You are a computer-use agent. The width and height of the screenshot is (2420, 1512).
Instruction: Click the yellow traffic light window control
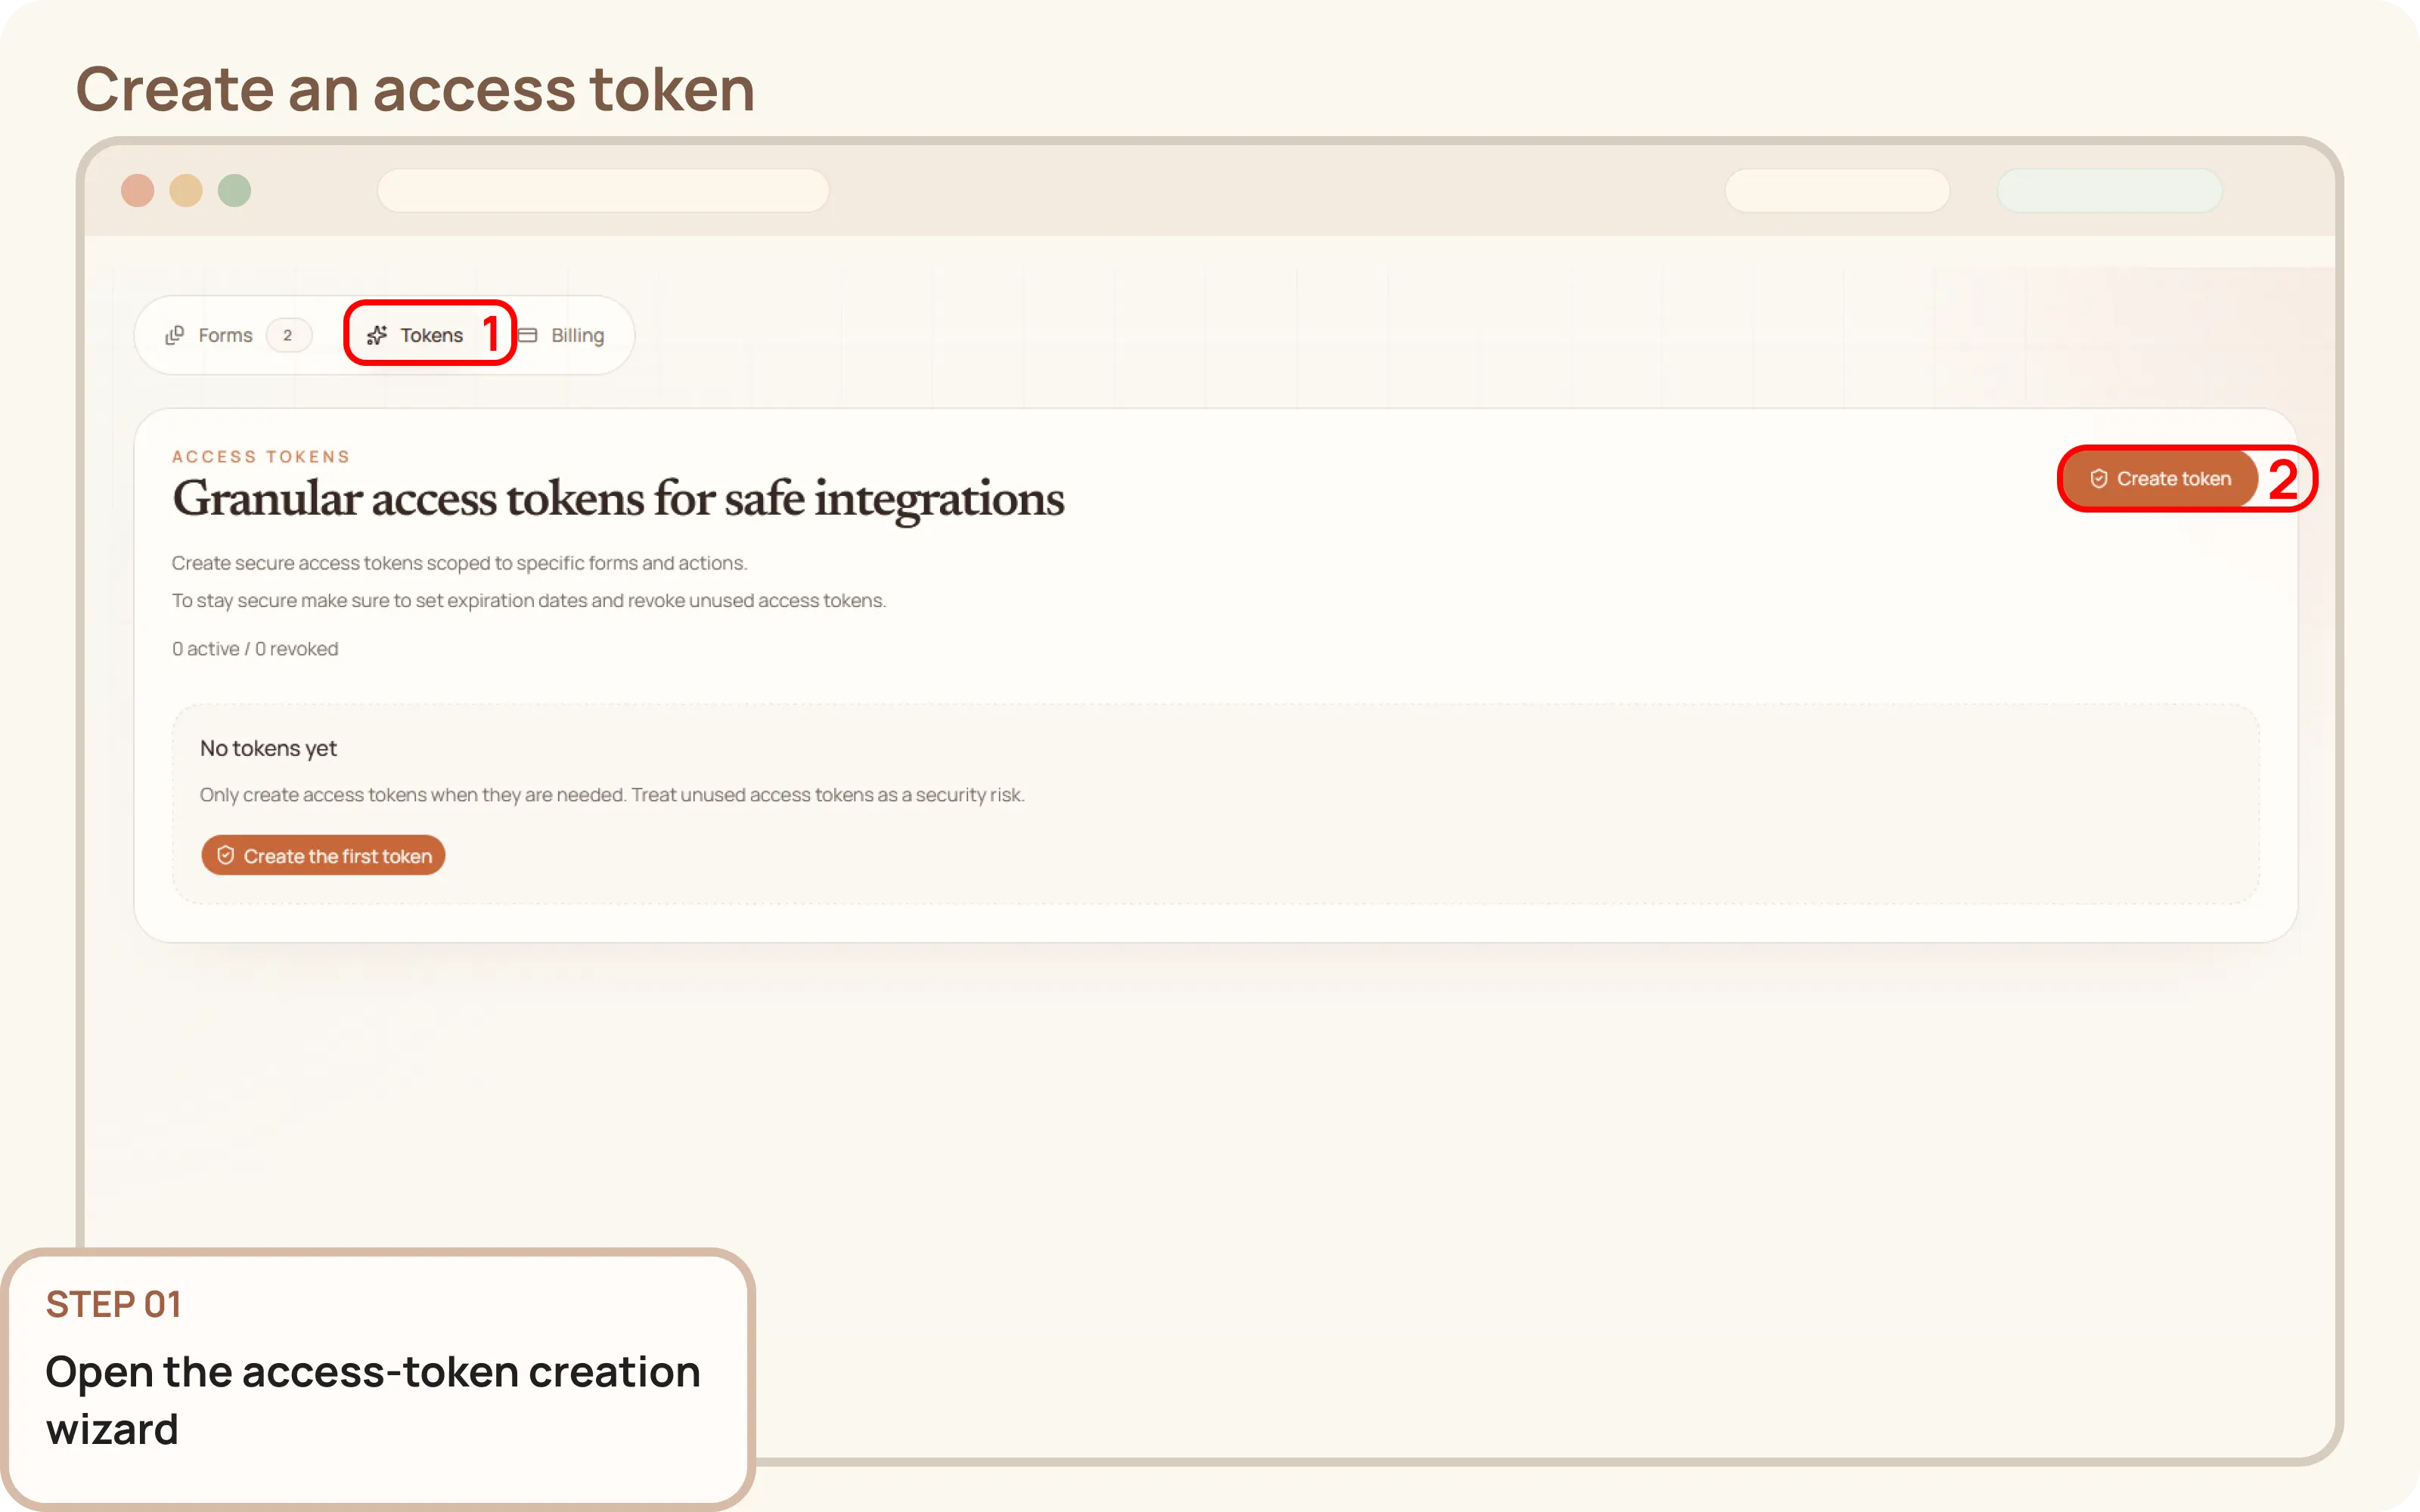[x=186, y=190]
